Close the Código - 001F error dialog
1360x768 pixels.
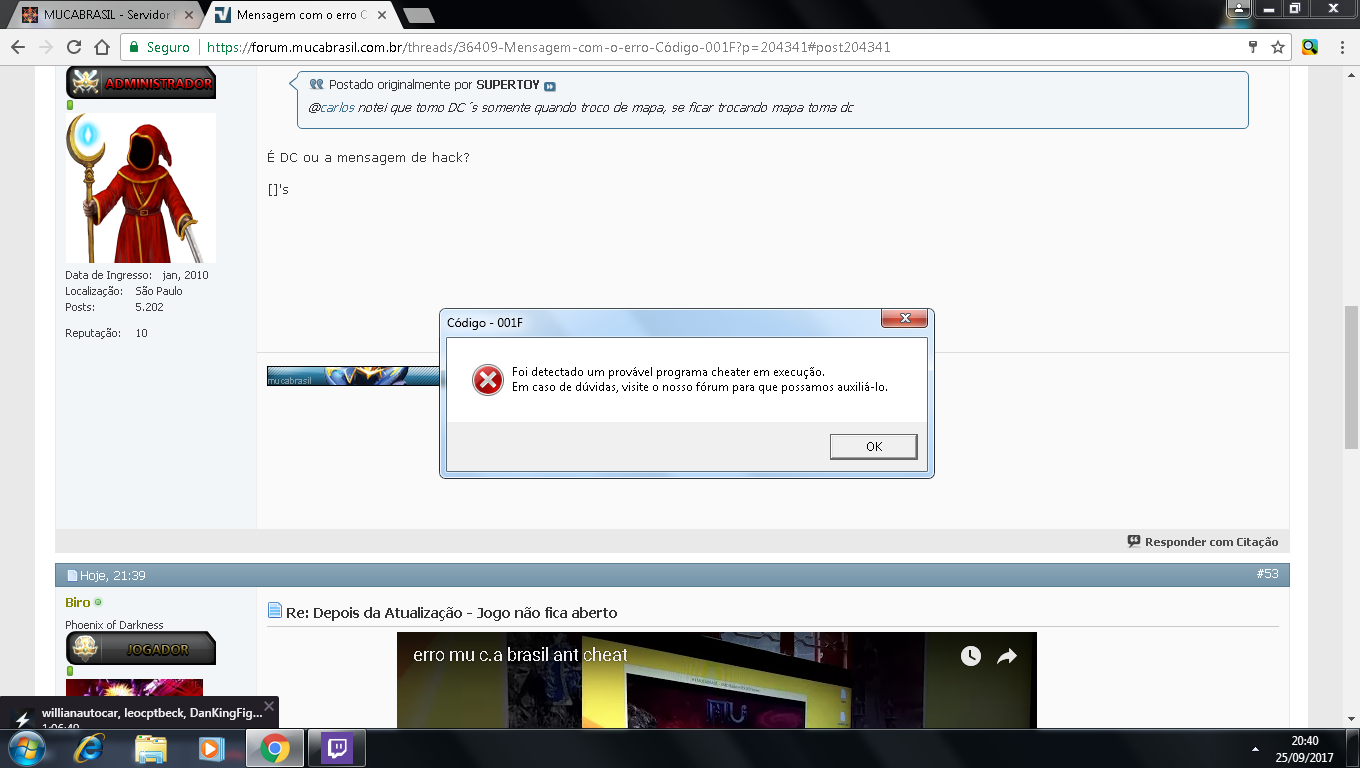point(905,318)
